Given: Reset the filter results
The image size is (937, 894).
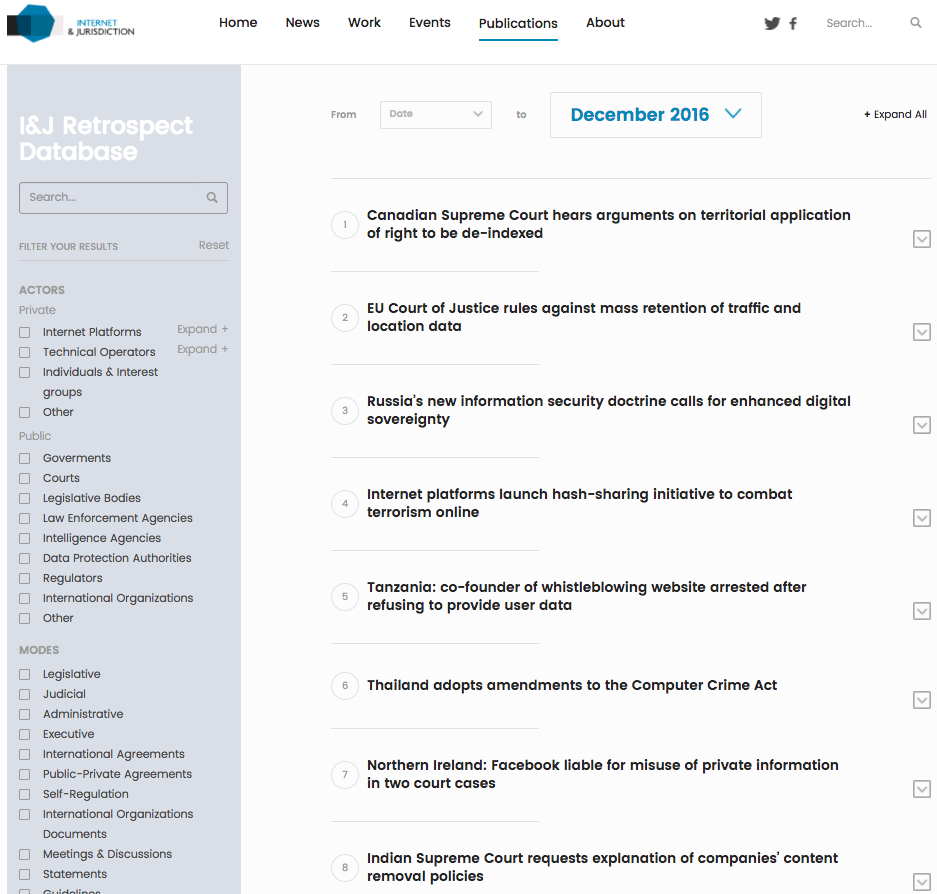Looking at the screenshot, I should pos(214,245).
